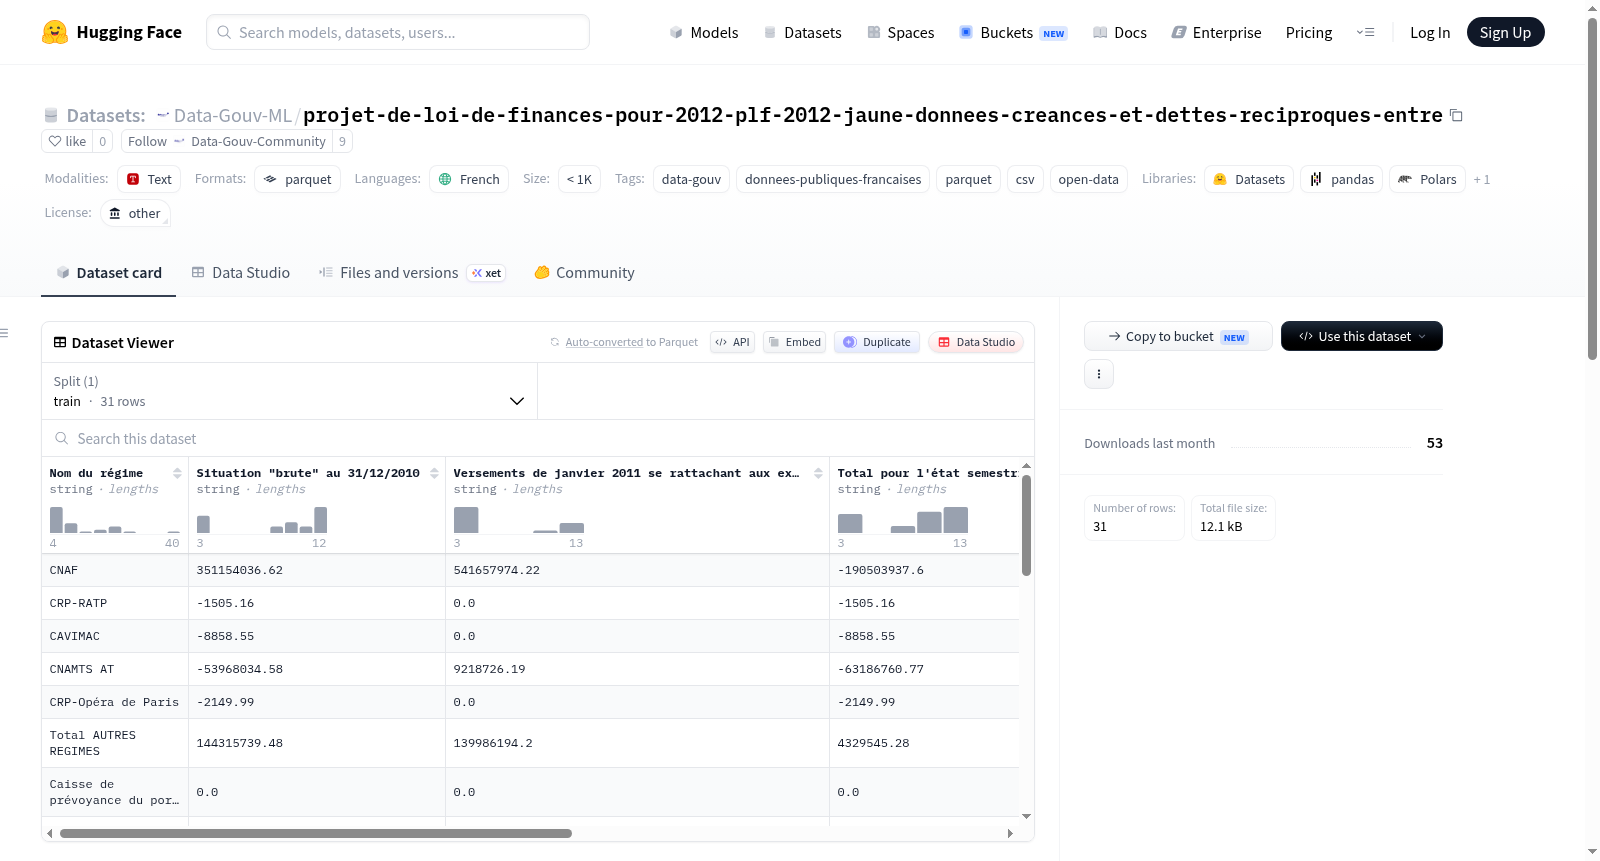The height and width of the screenshot is (861, 1600).
Task: Copy dataset name with the copy icon
Action: (1456, 116)
